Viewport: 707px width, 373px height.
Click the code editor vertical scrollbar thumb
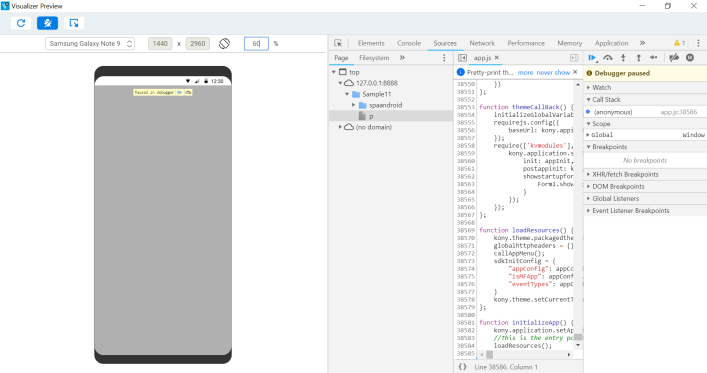(578, 337)
